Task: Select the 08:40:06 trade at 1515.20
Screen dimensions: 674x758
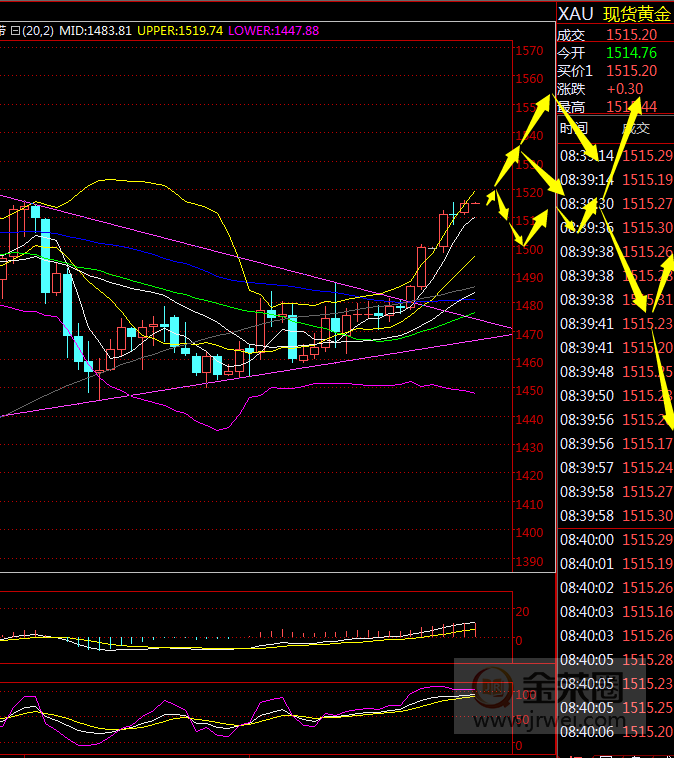Action: tap(615, 732)
